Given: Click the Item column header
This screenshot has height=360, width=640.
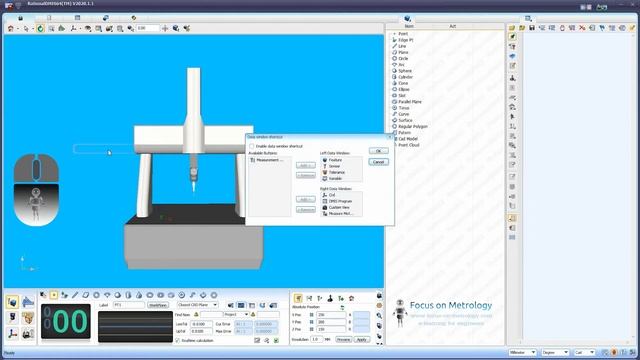Looking at the screenshot, I should pyautogui.click(x=409, y=26).
